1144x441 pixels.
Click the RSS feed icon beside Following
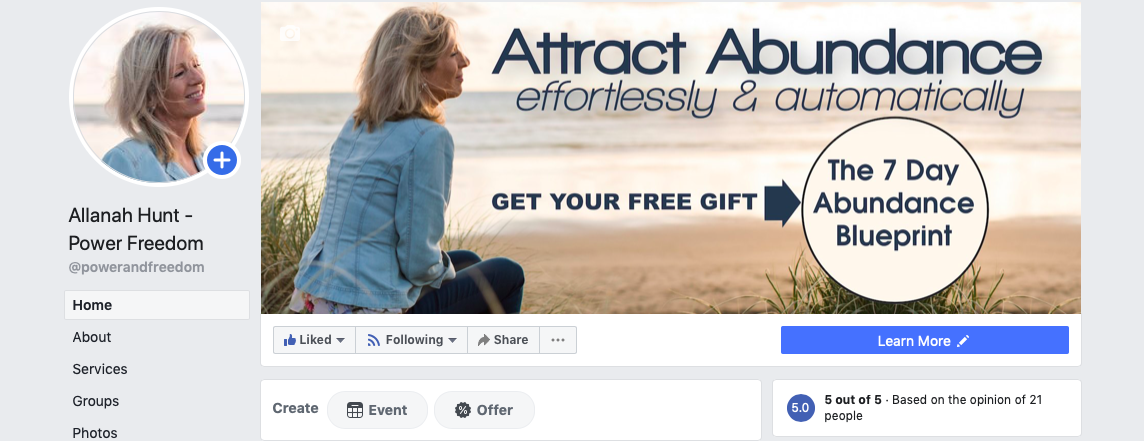pyautogui.click(x=374, y=340)
